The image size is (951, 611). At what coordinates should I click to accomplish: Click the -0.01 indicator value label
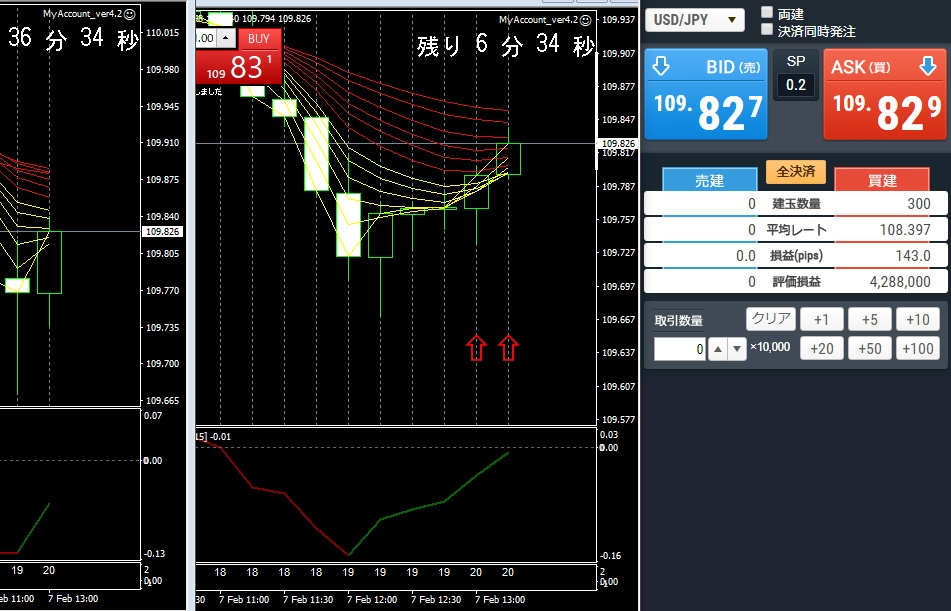(220, 437)
